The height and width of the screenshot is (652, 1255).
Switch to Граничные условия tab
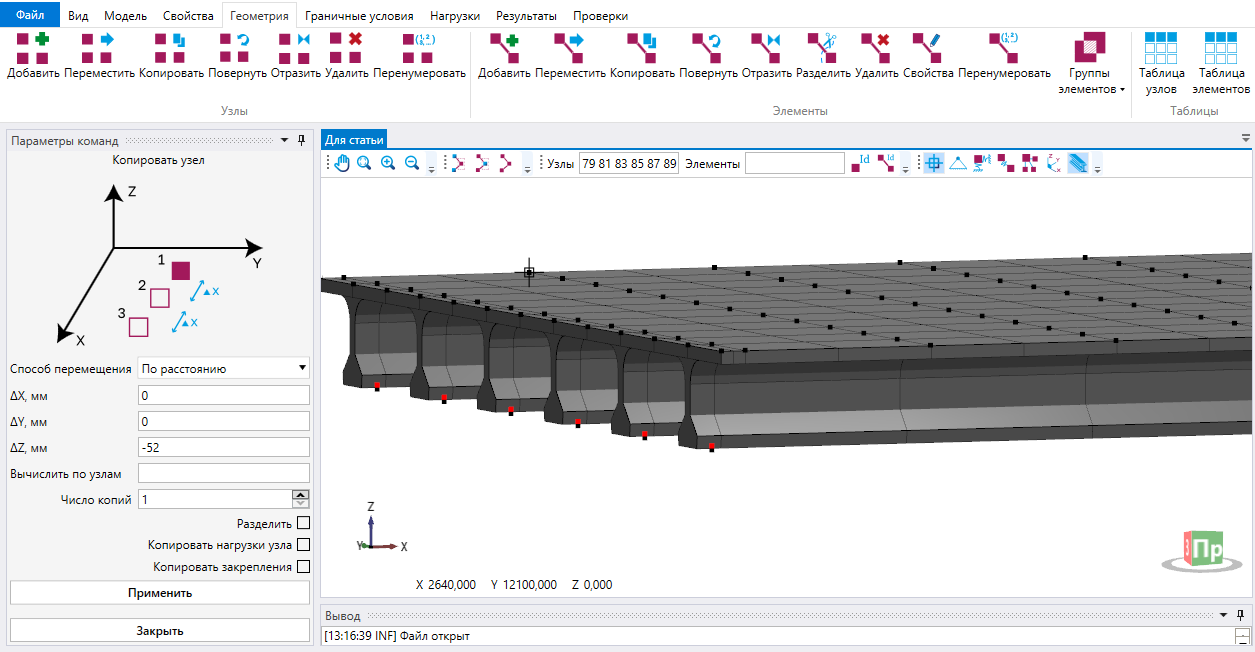pyautogui.click(x=360, y=16)
